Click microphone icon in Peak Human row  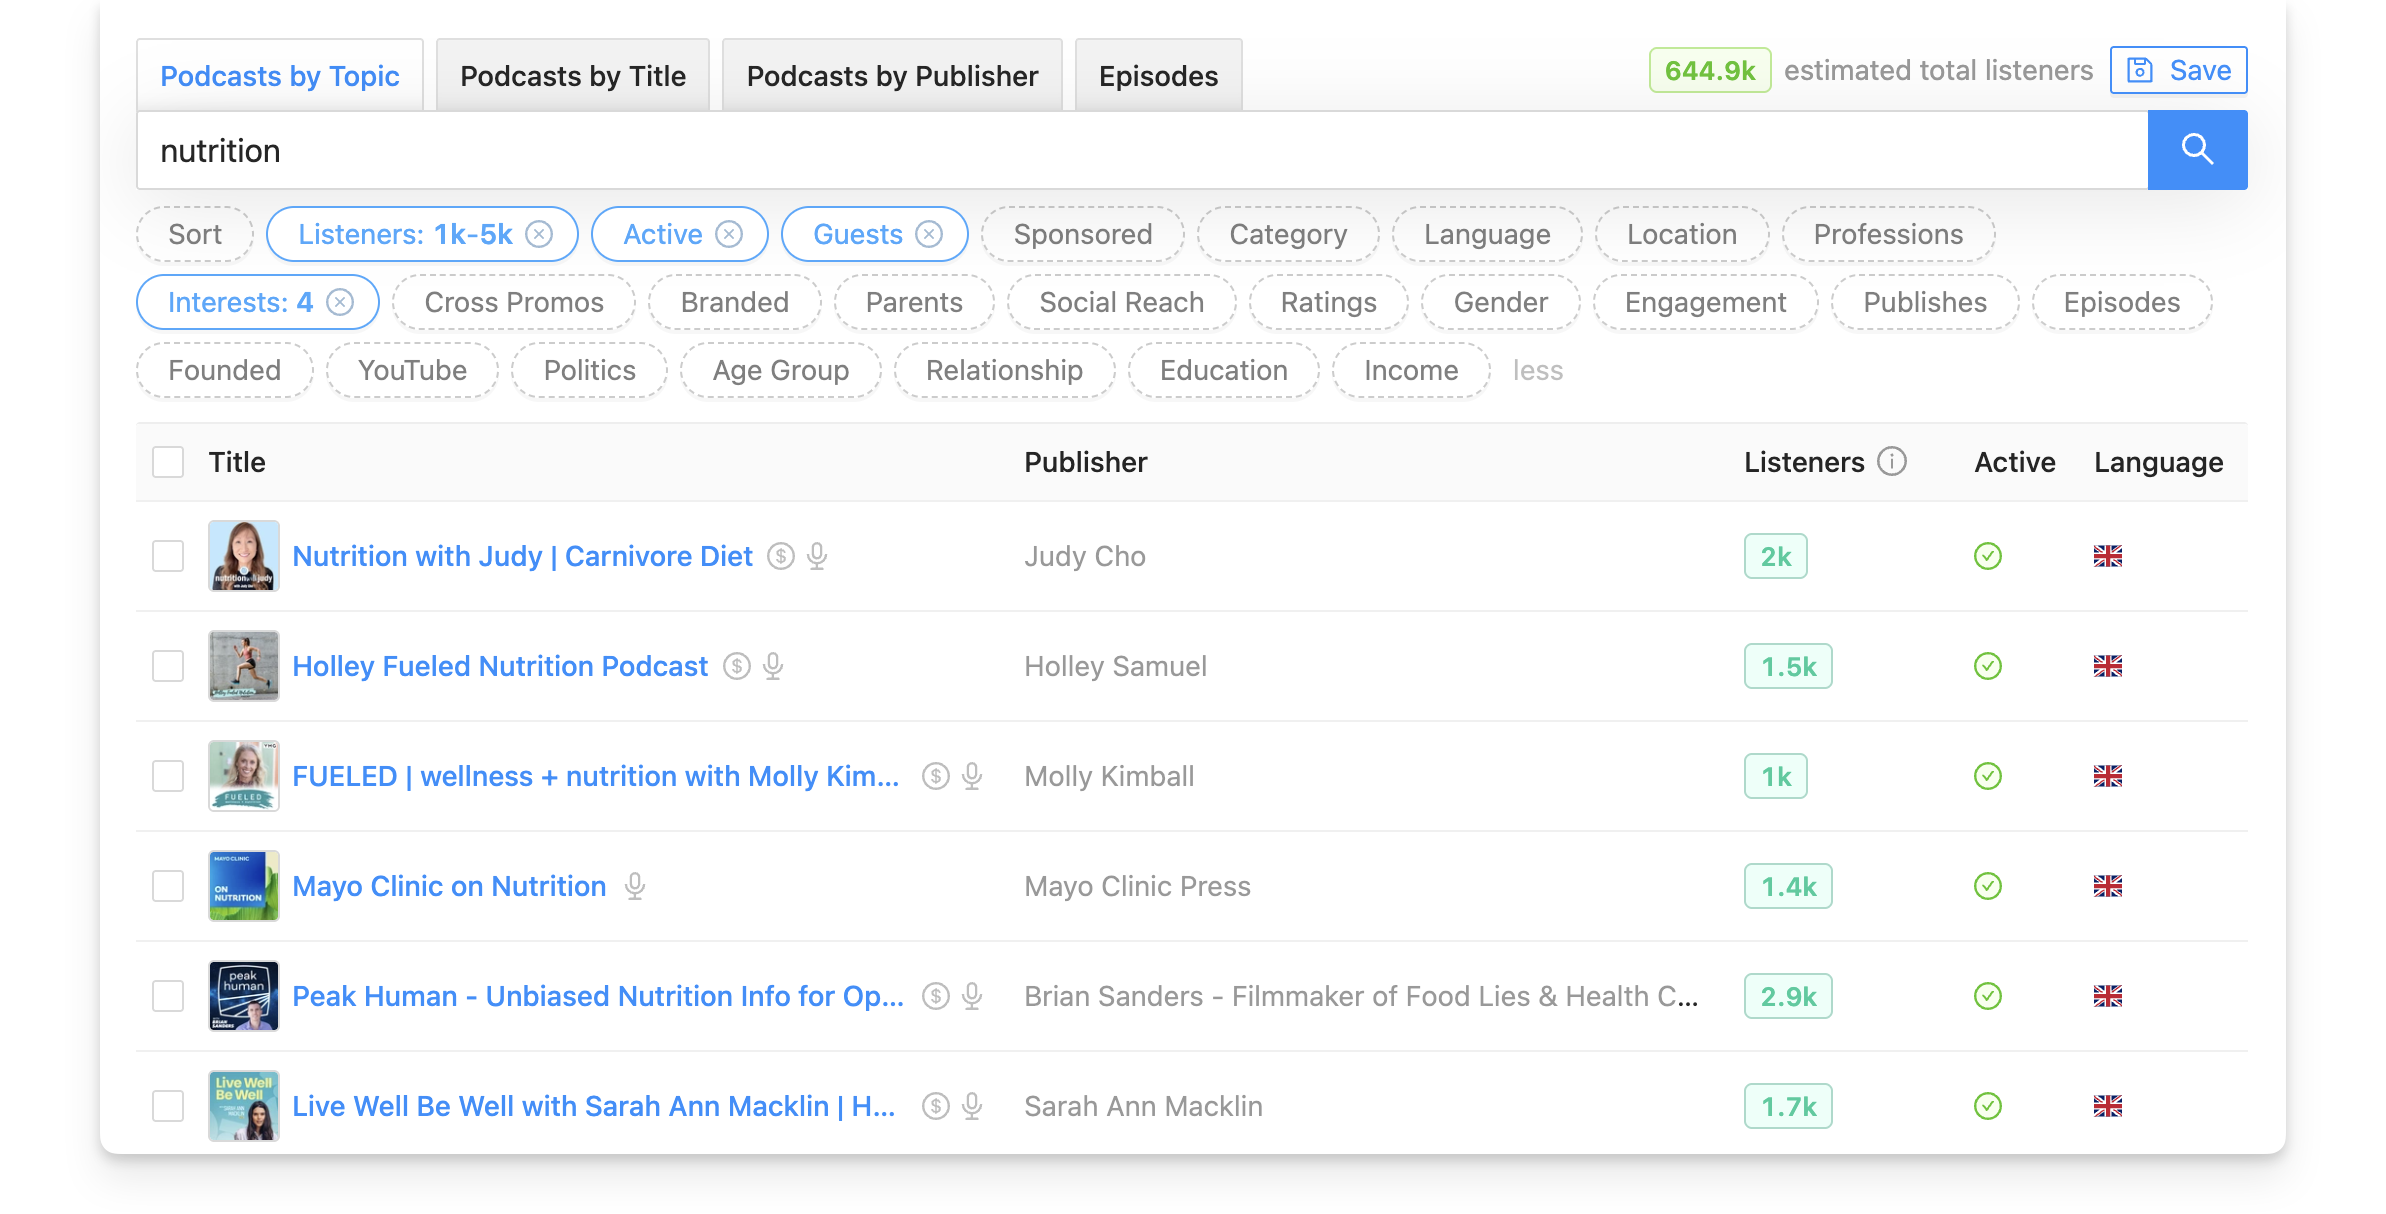click(972, 996)
